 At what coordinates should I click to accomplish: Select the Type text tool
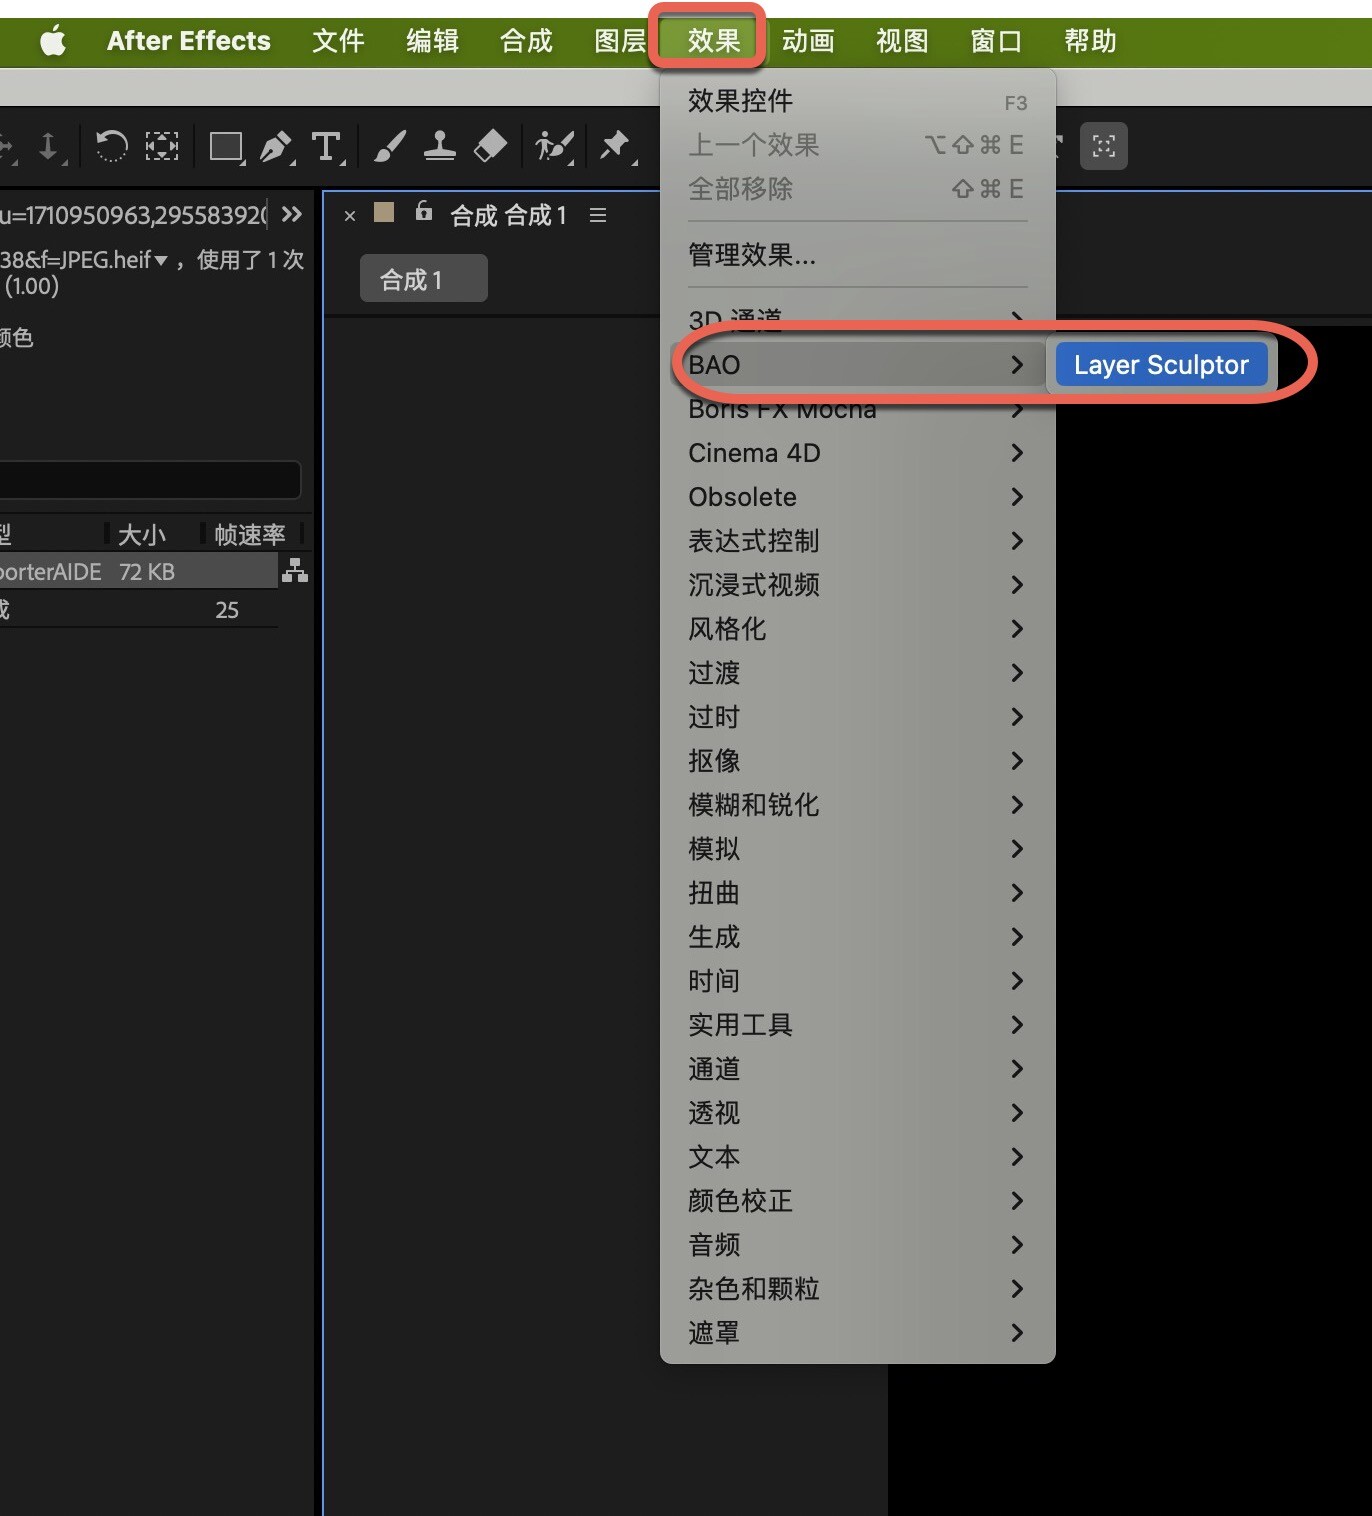tap(327, 147)
